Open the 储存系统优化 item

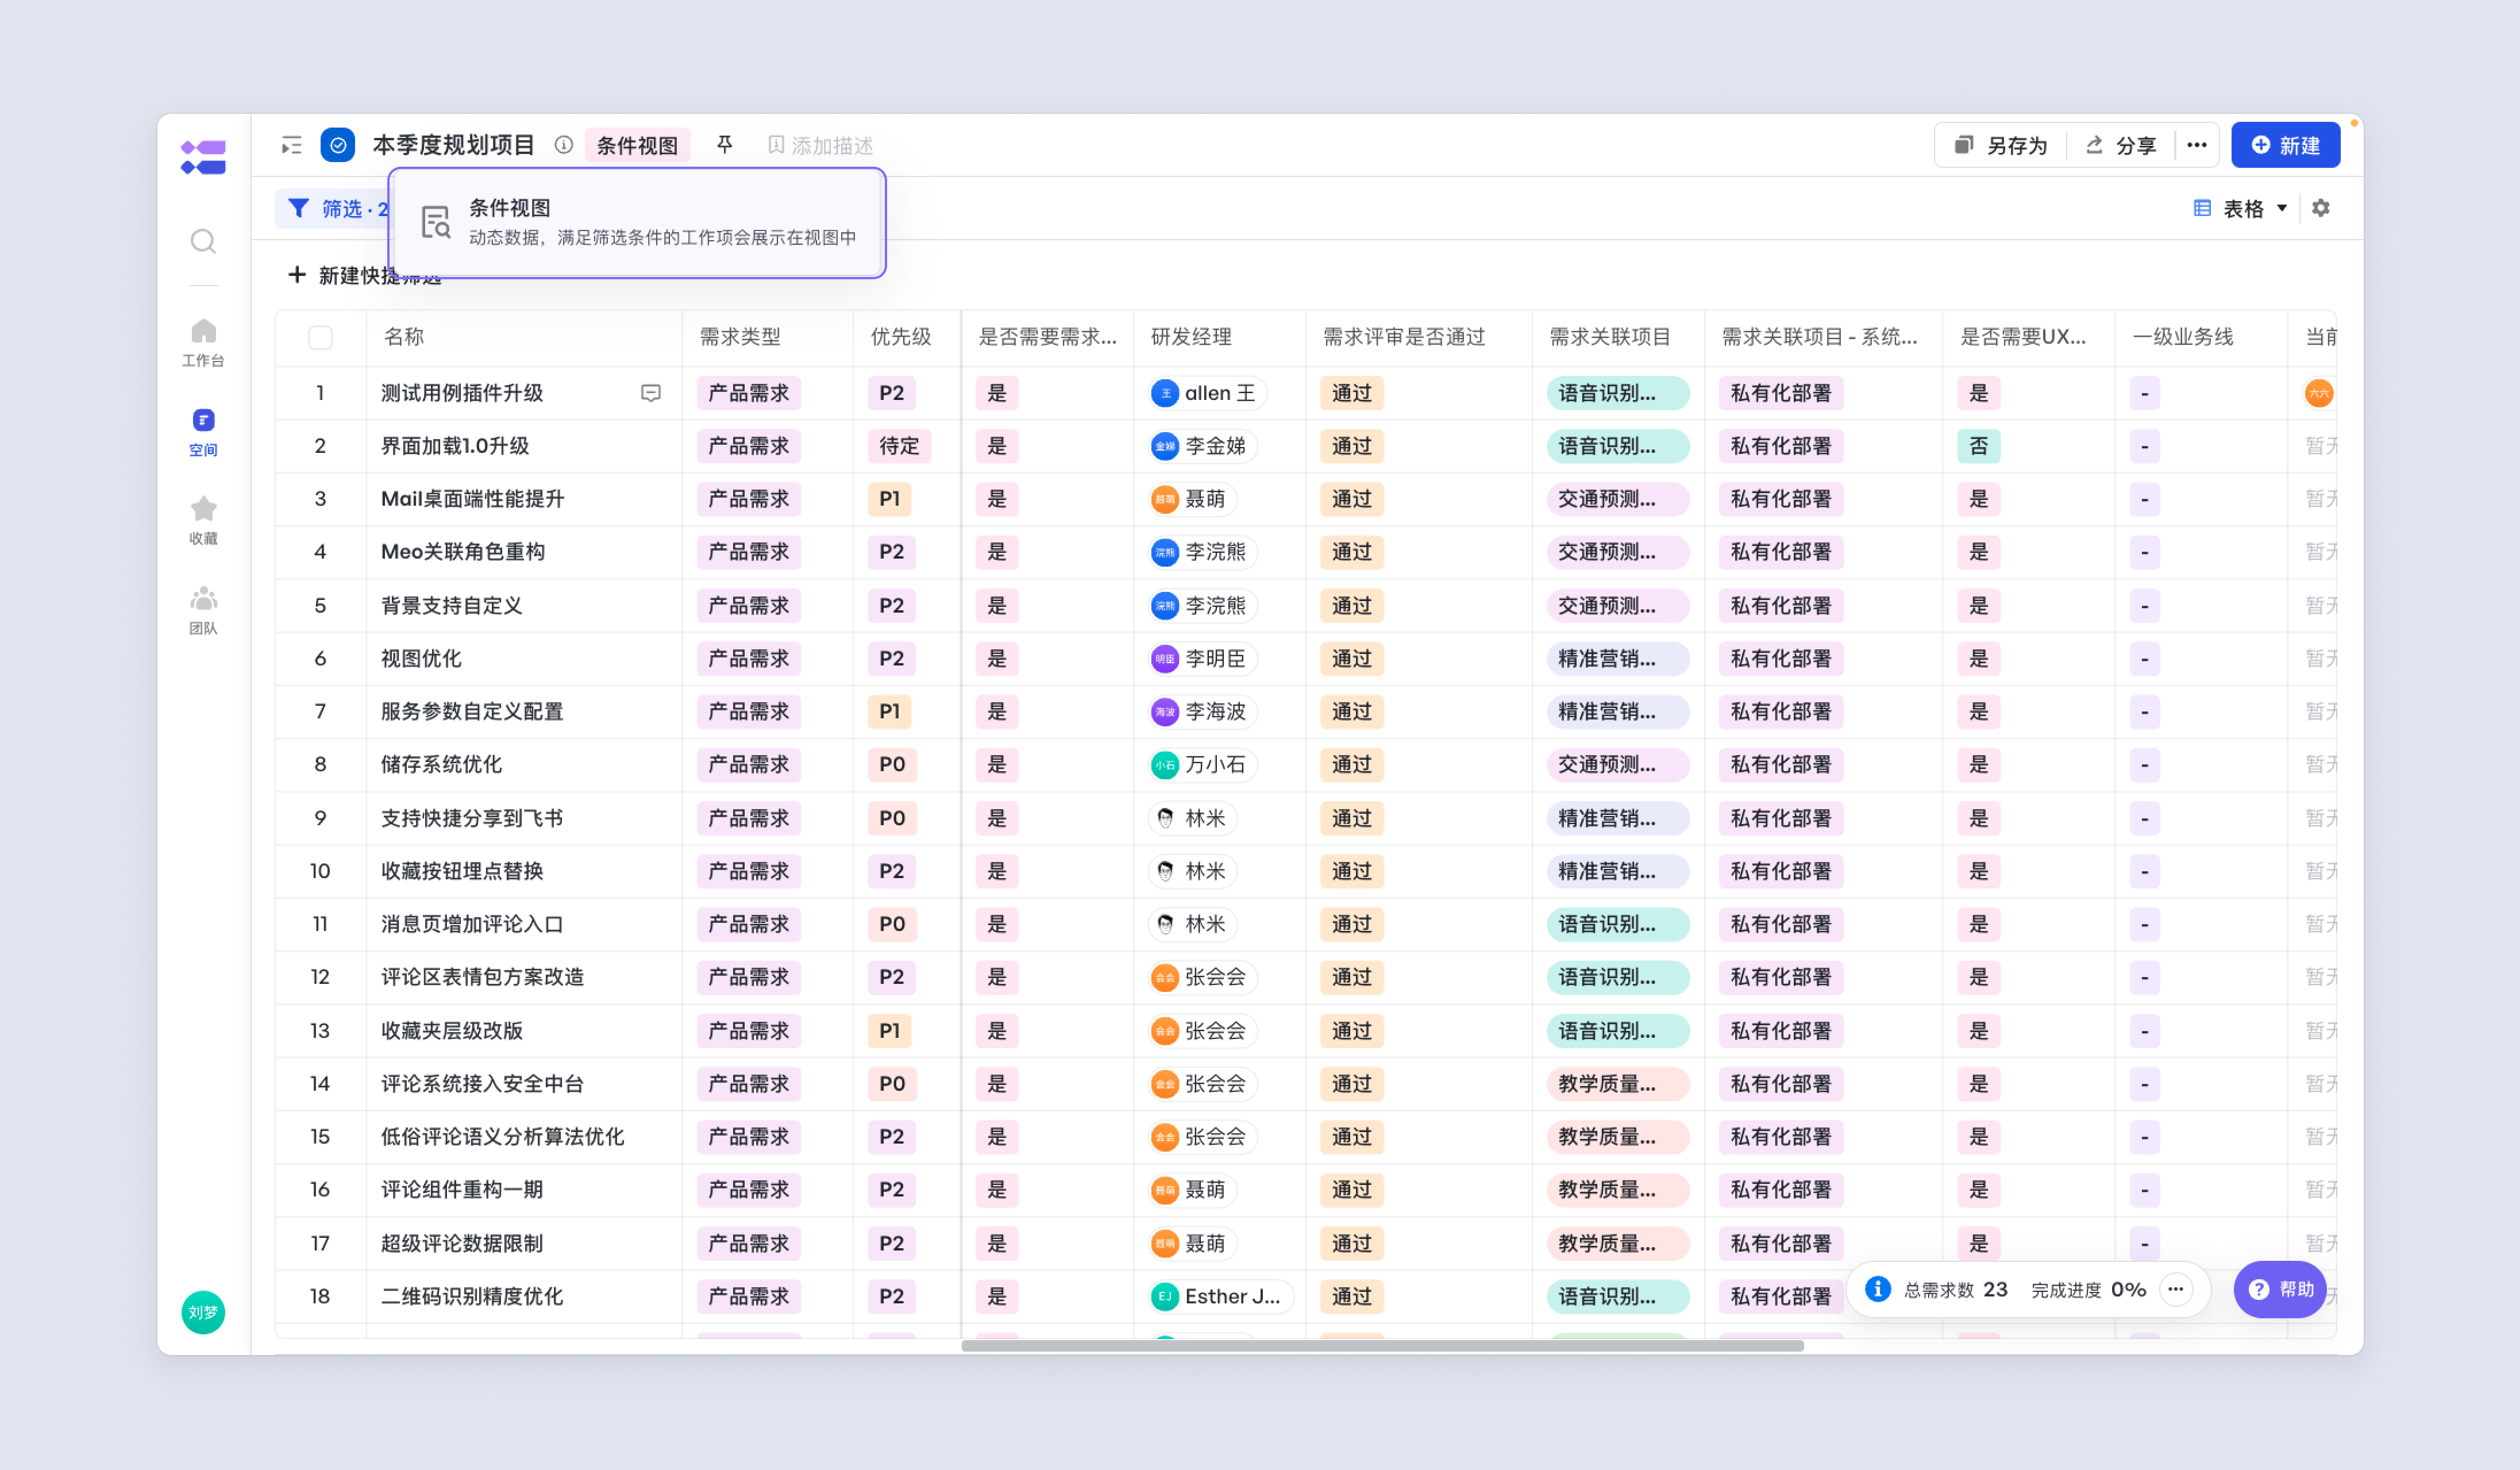(x=441, y=765)
